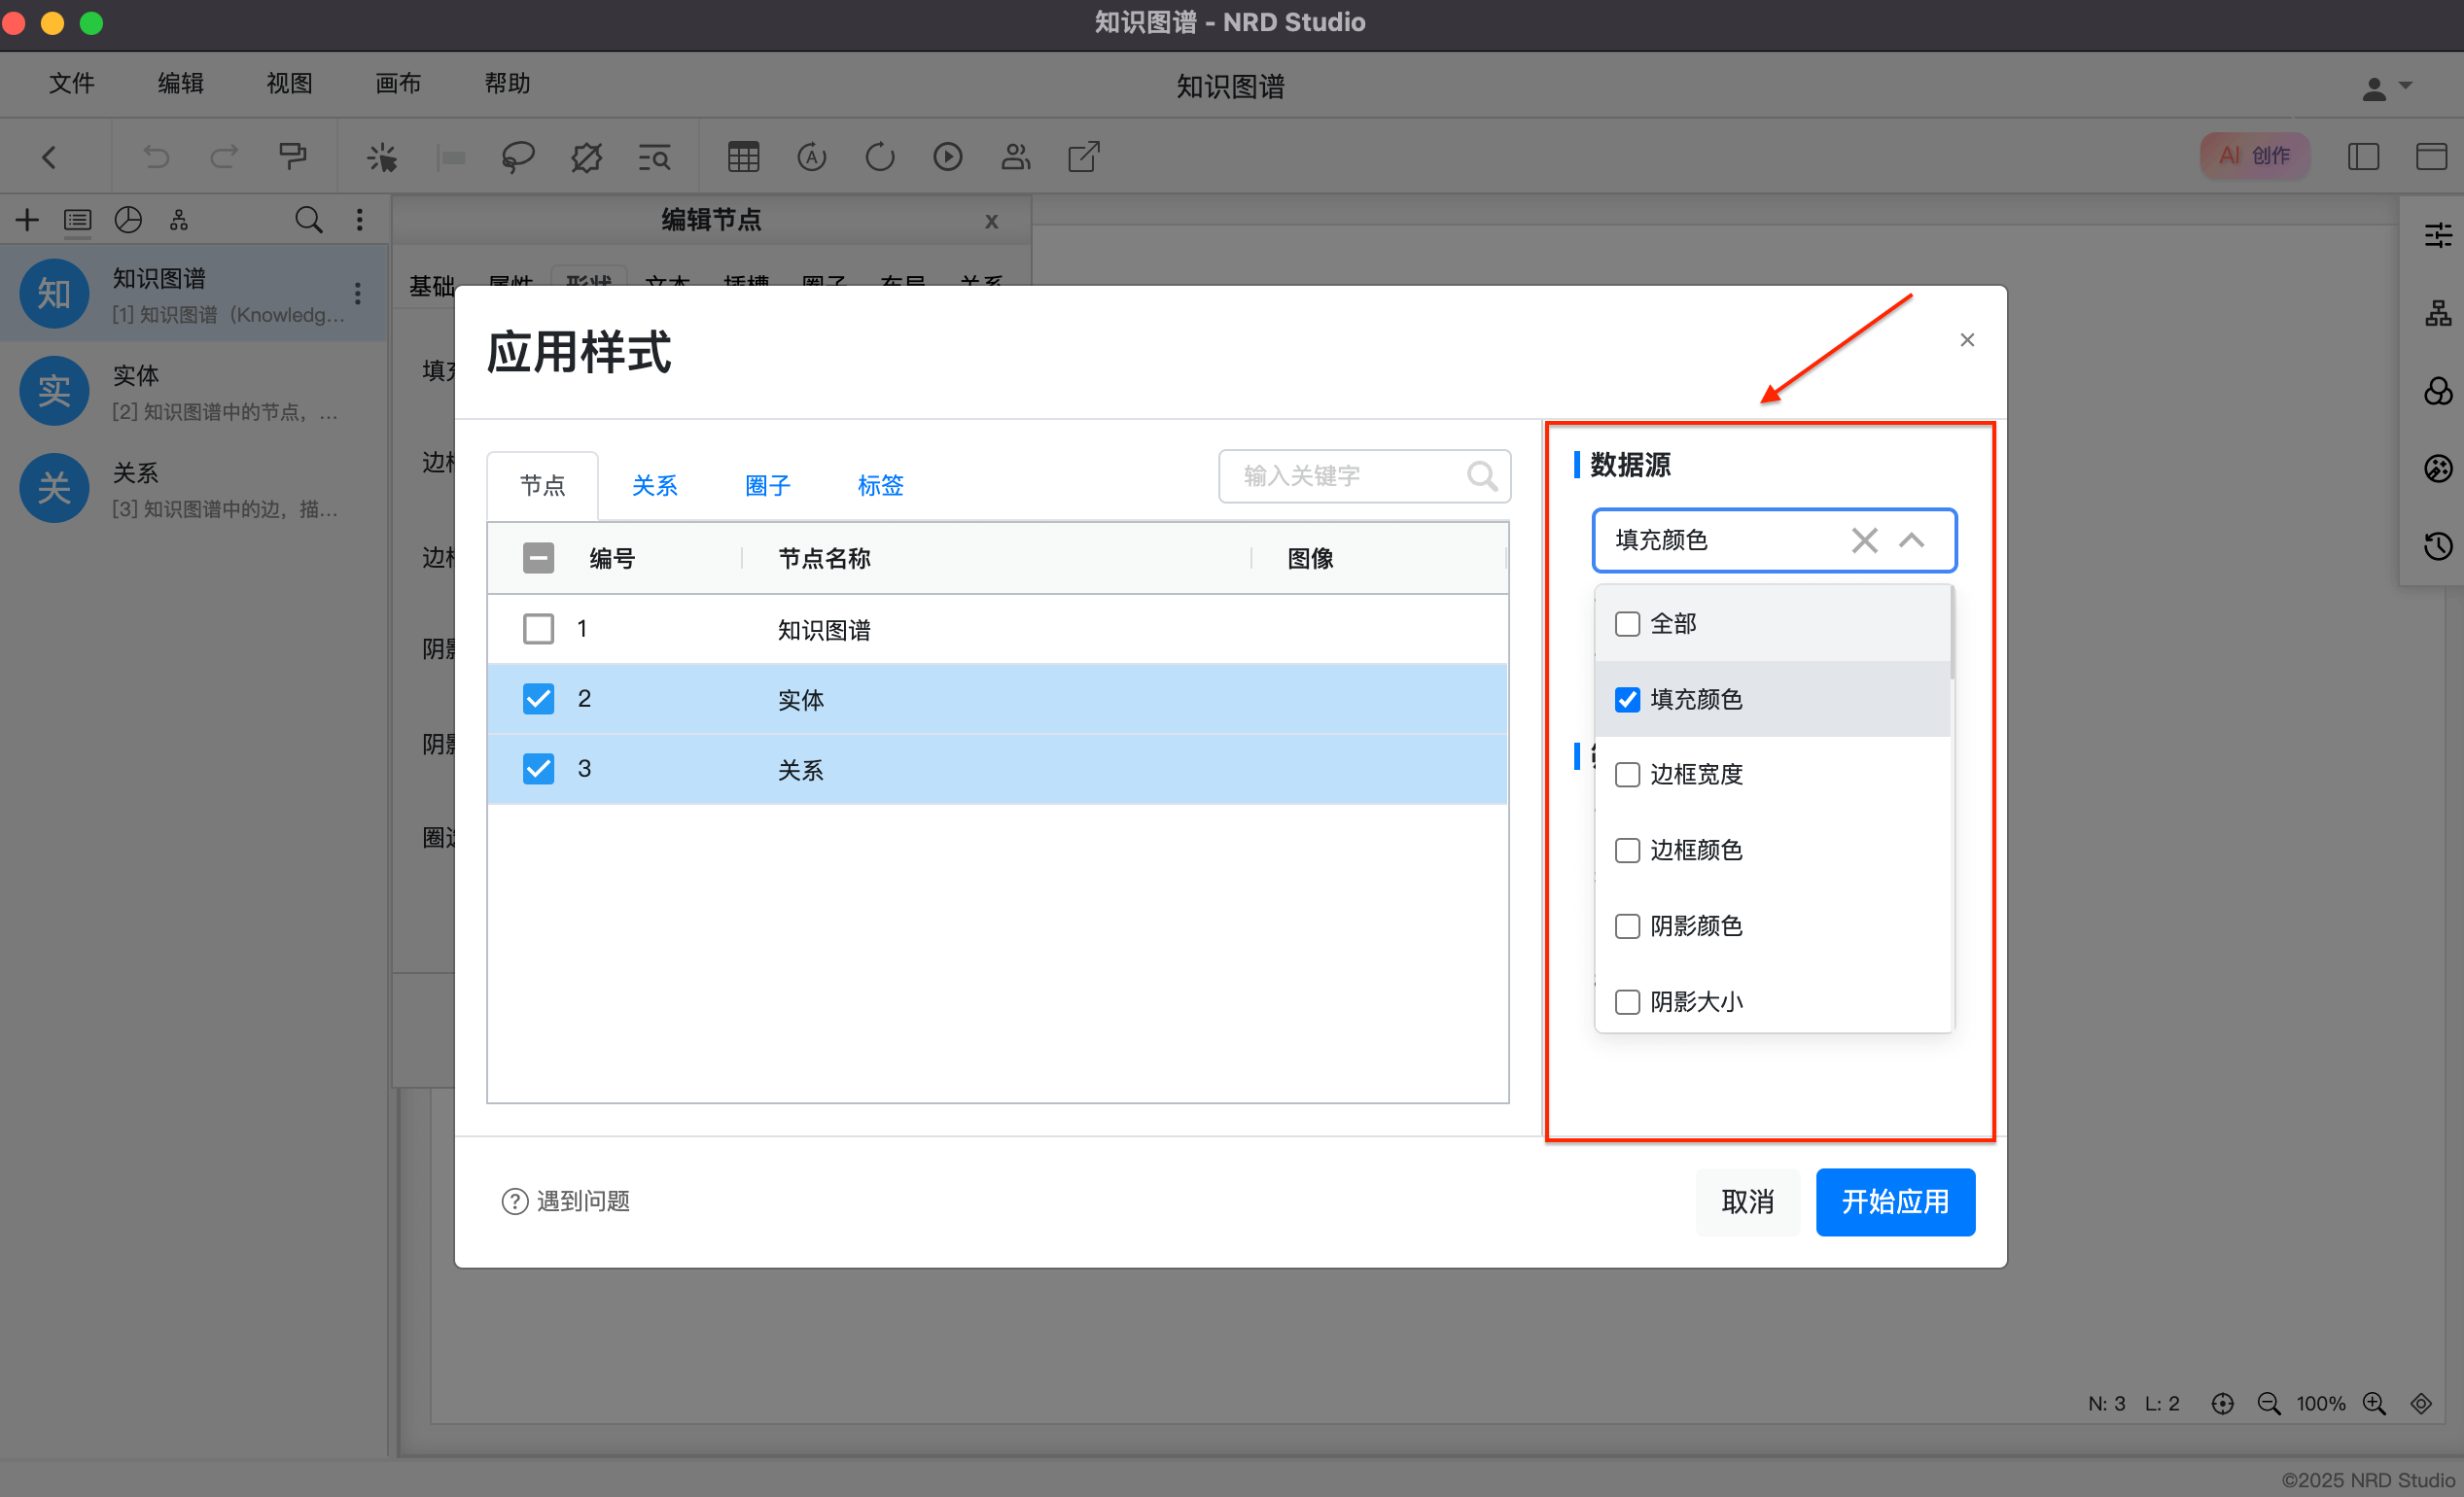Screen dimensions: 2464x1497
Task: Click the sidebar search magnifier icon
Action: [309, 220]
